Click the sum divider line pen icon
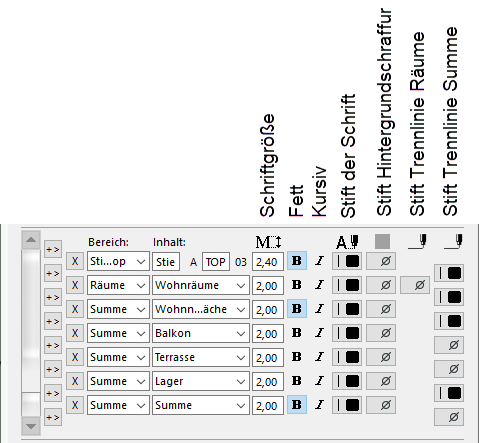The height and width of the screenshot is (443, 479). [x=453, y=242]
